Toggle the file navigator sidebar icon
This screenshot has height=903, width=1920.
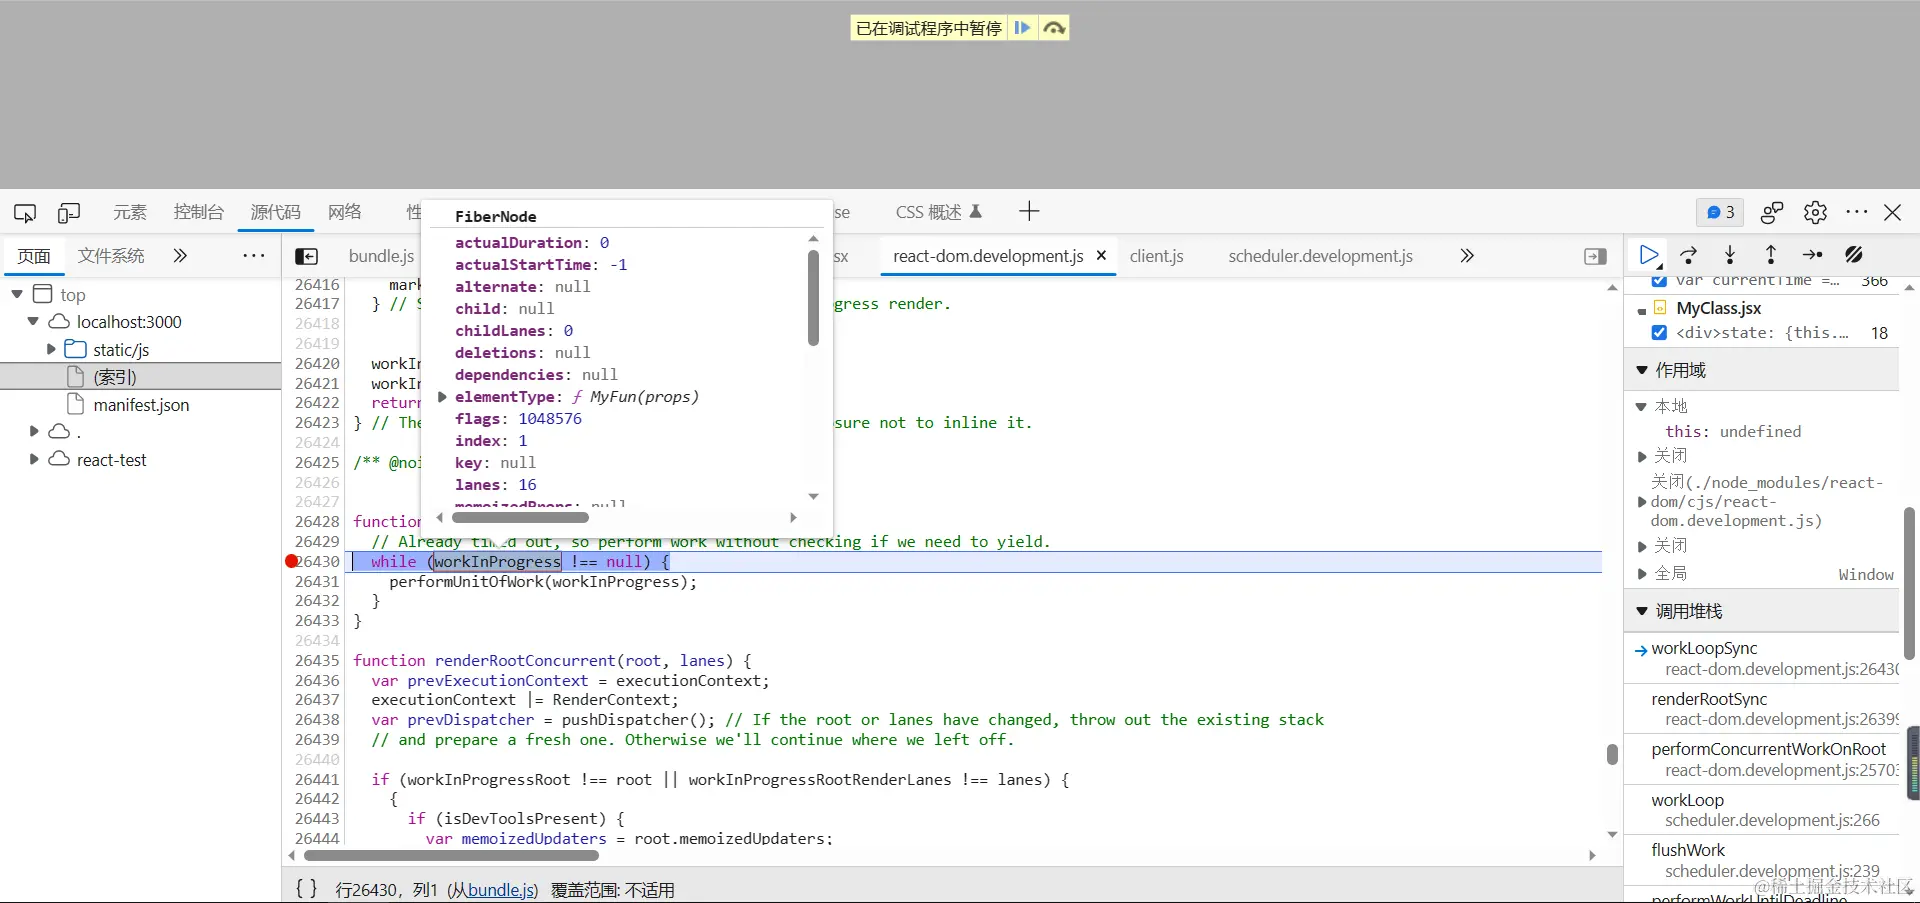(x=307, y=257)
